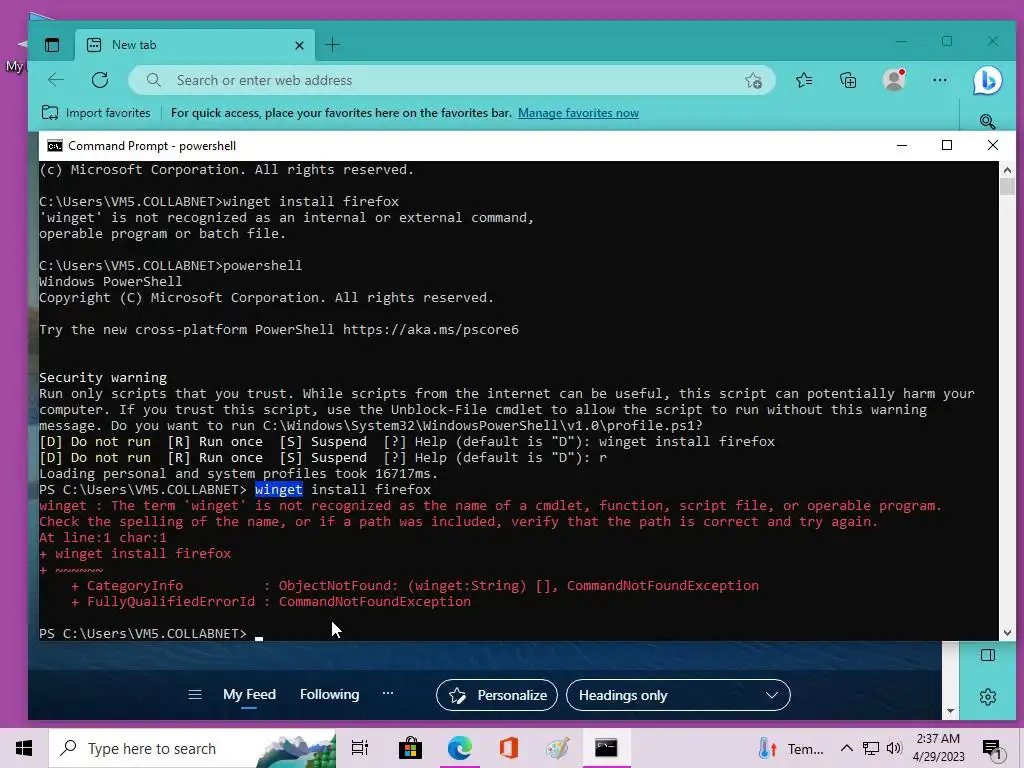Open the feed hamburger menu icon
The width and height of the screenshot is (1024, 768).
(195, 694)
